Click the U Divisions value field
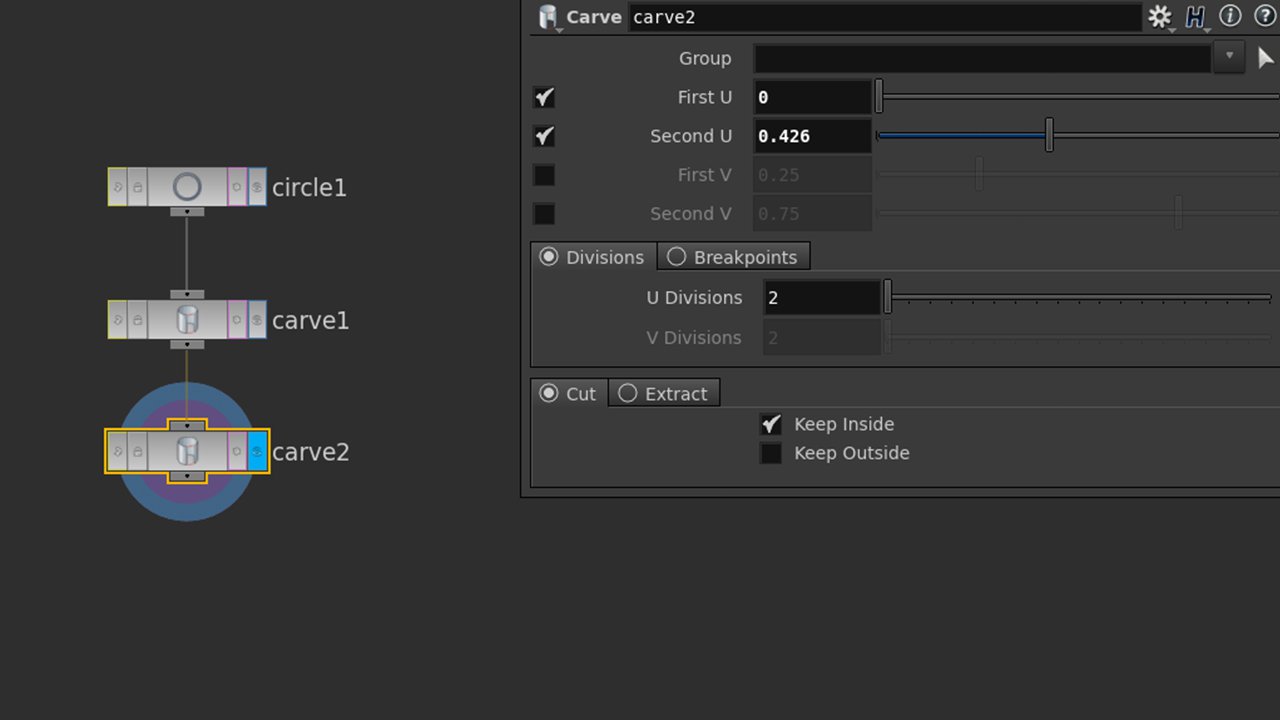The width and height of the screenshot is (1280, 720). pyautogui.click(x=822, y=297)
